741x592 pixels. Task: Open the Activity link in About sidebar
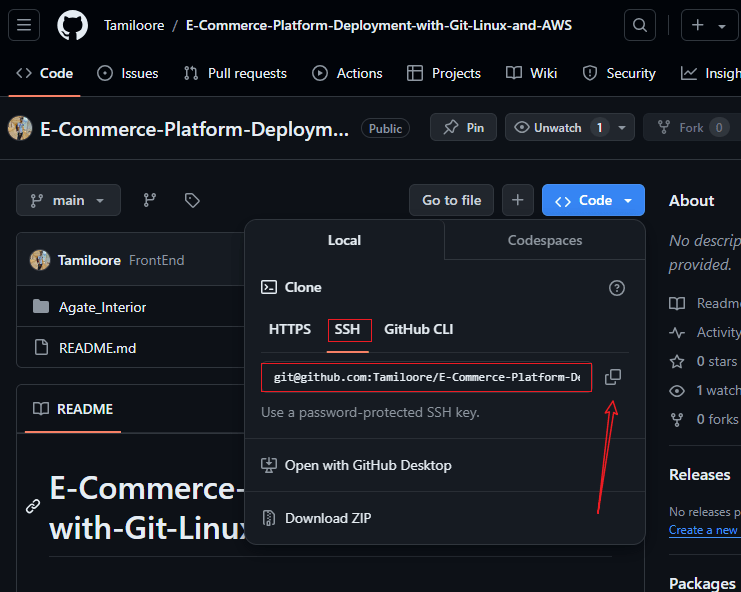706,332
